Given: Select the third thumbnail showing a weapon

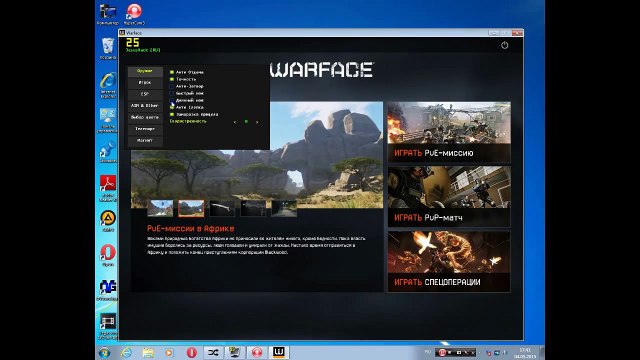Looking at the screenshot, I should pyautogui.click(x=222, y=208).
